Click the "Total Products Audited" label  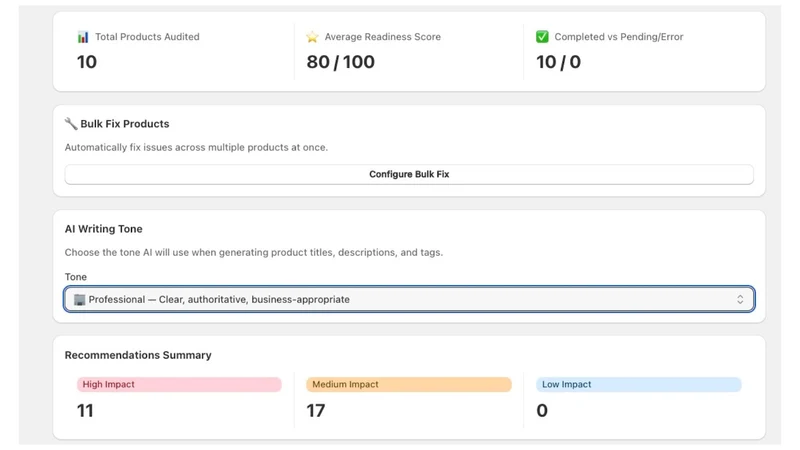(x=147, y=37)
